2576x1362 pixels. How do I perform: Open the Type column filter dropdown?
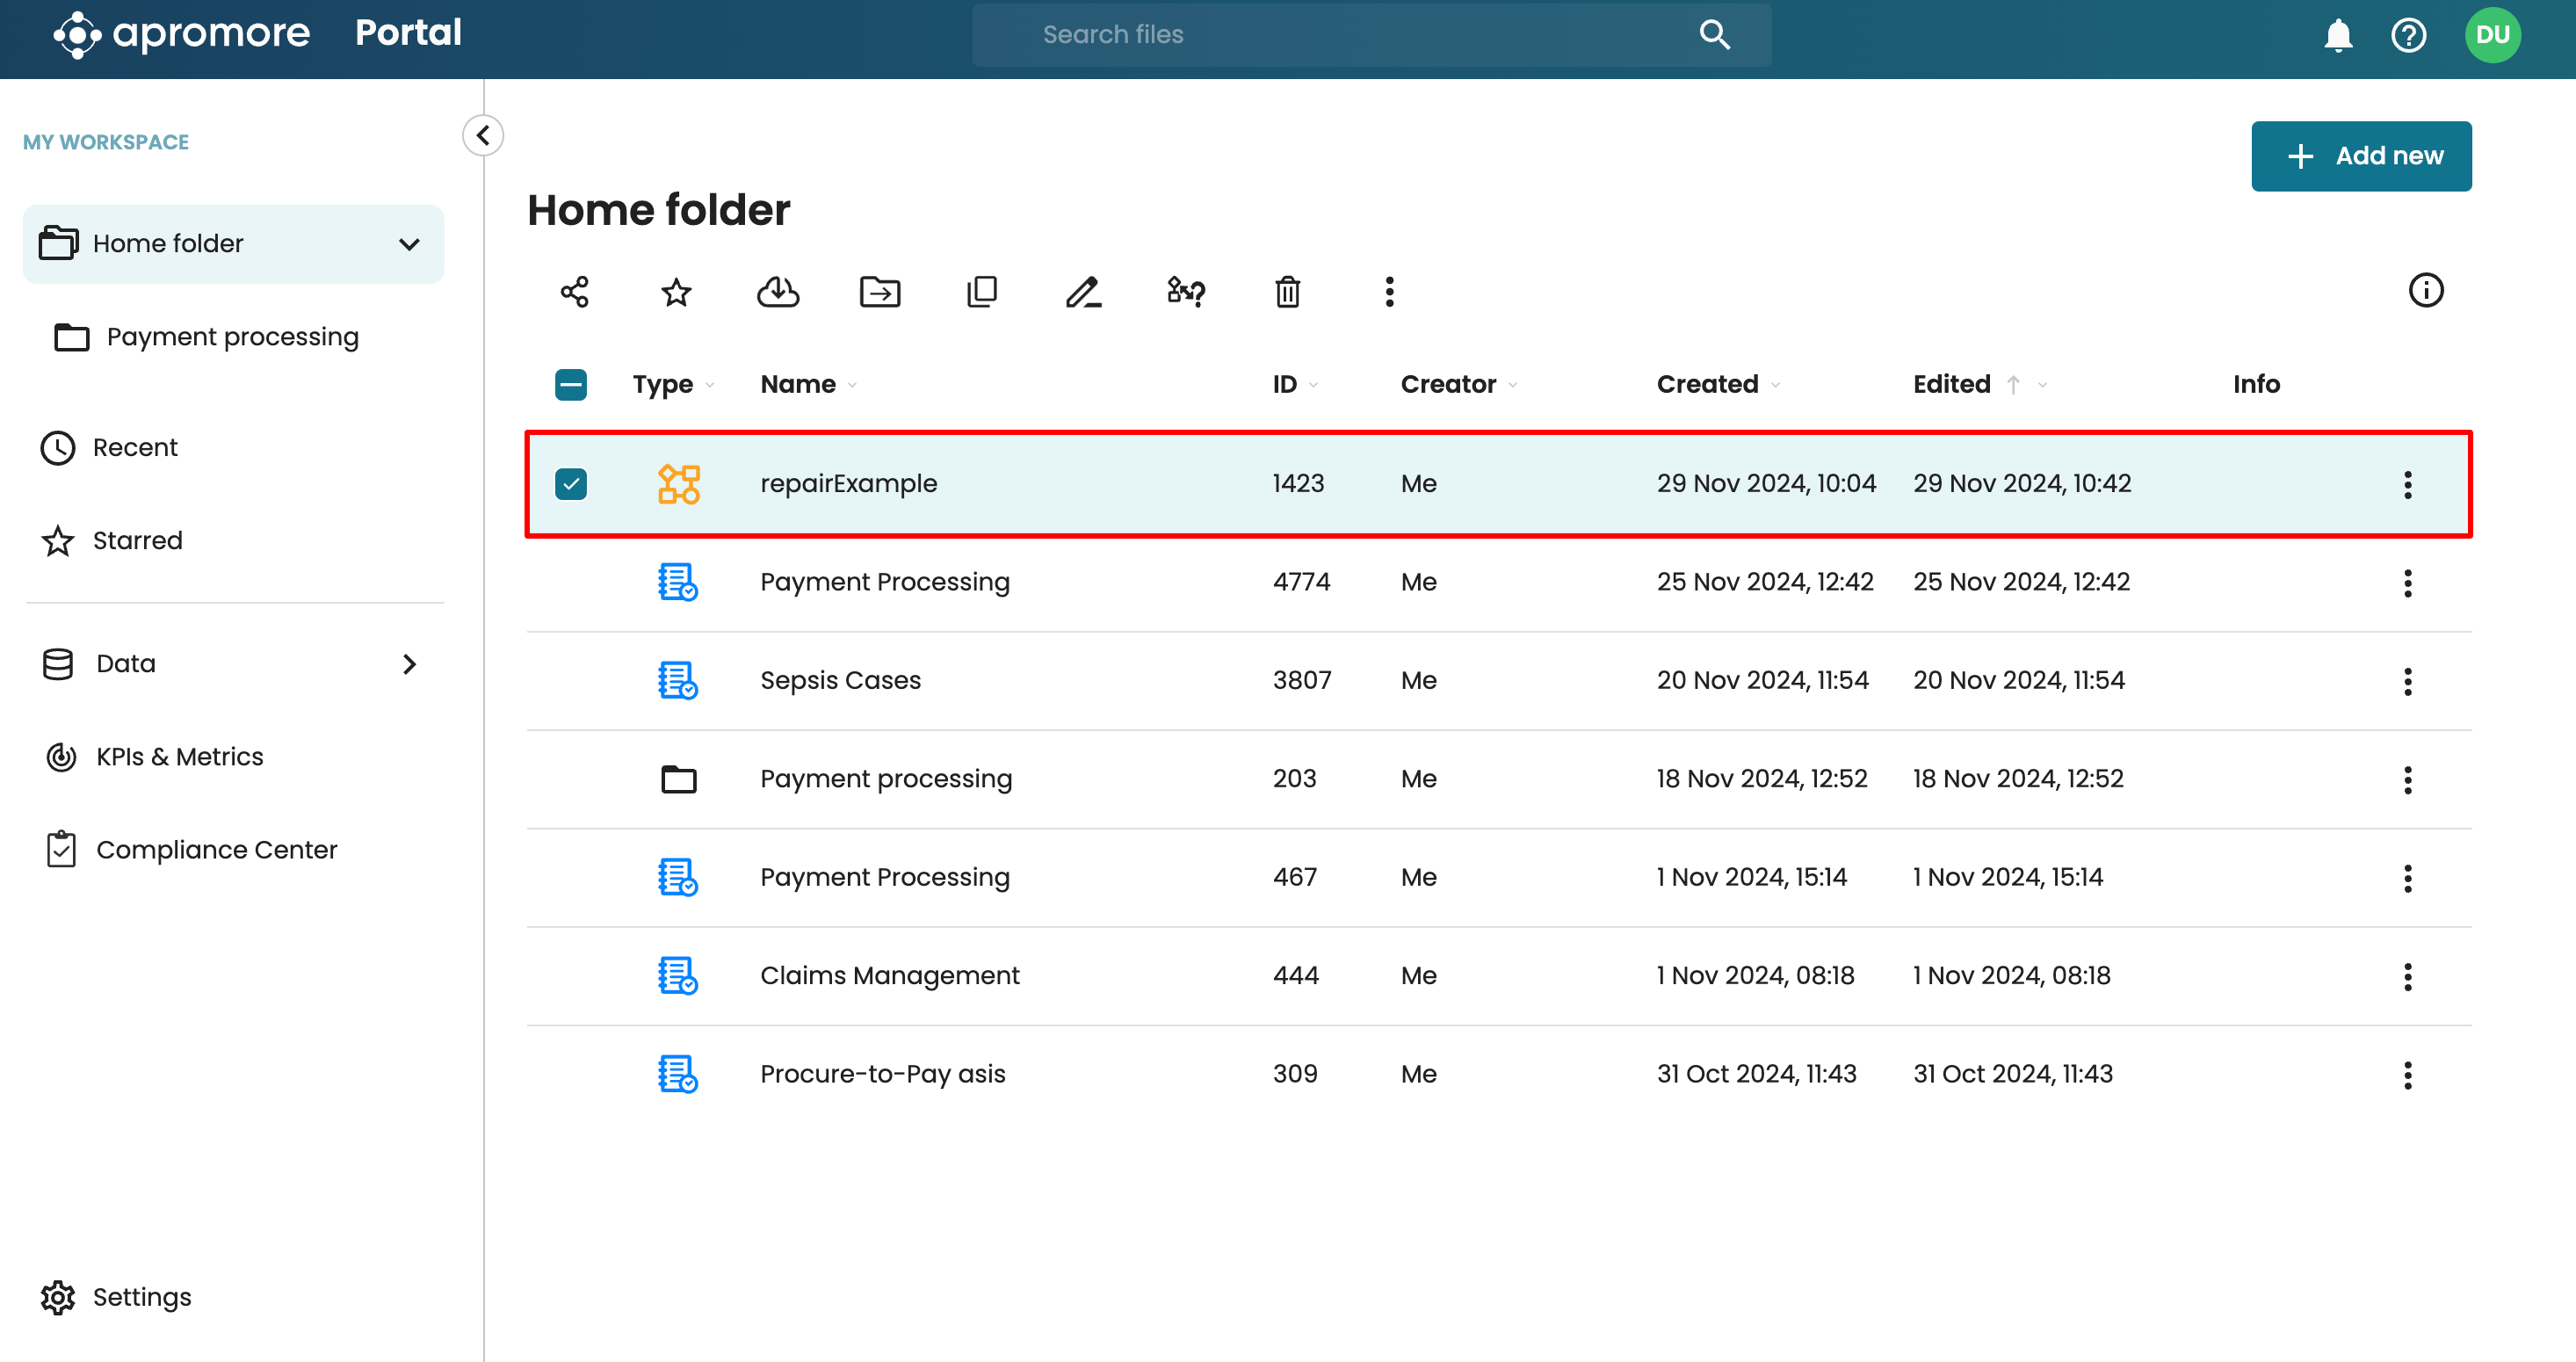pos(710,386)
